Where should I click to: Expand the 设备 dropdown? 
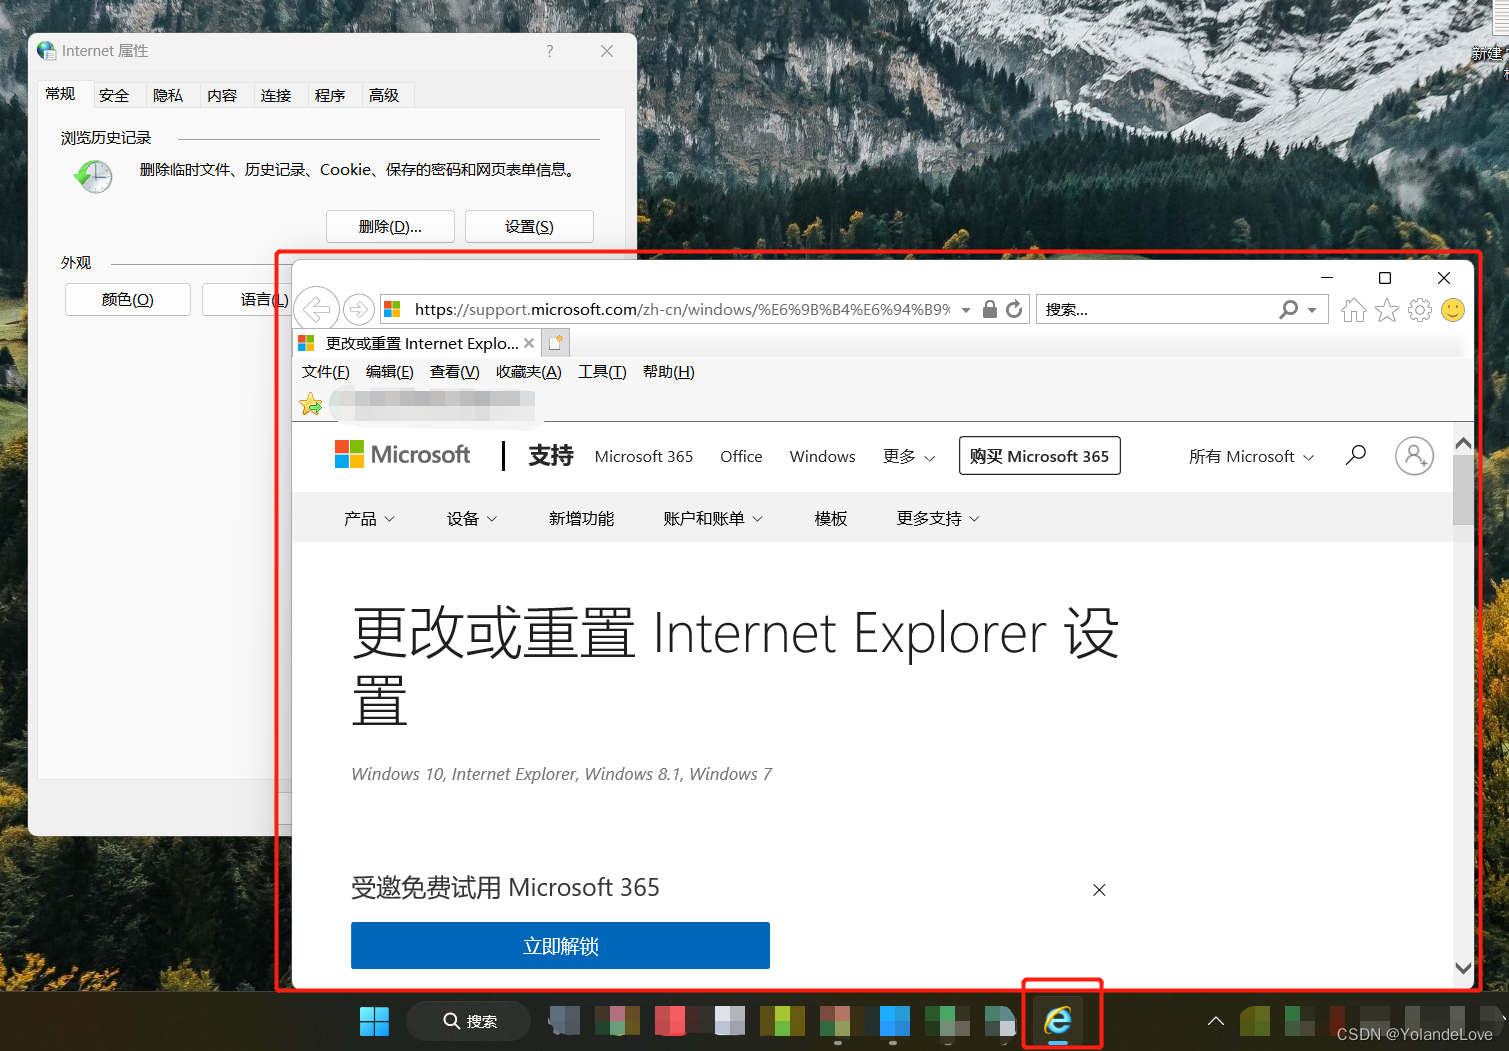[472, 518]
